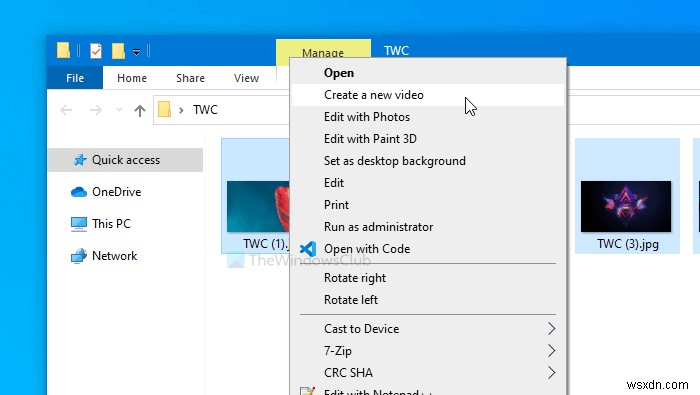Click the folder icon in the title bar
Image resolution: width=700 pixels, height=395 pixels.
[x=63, y=50]
